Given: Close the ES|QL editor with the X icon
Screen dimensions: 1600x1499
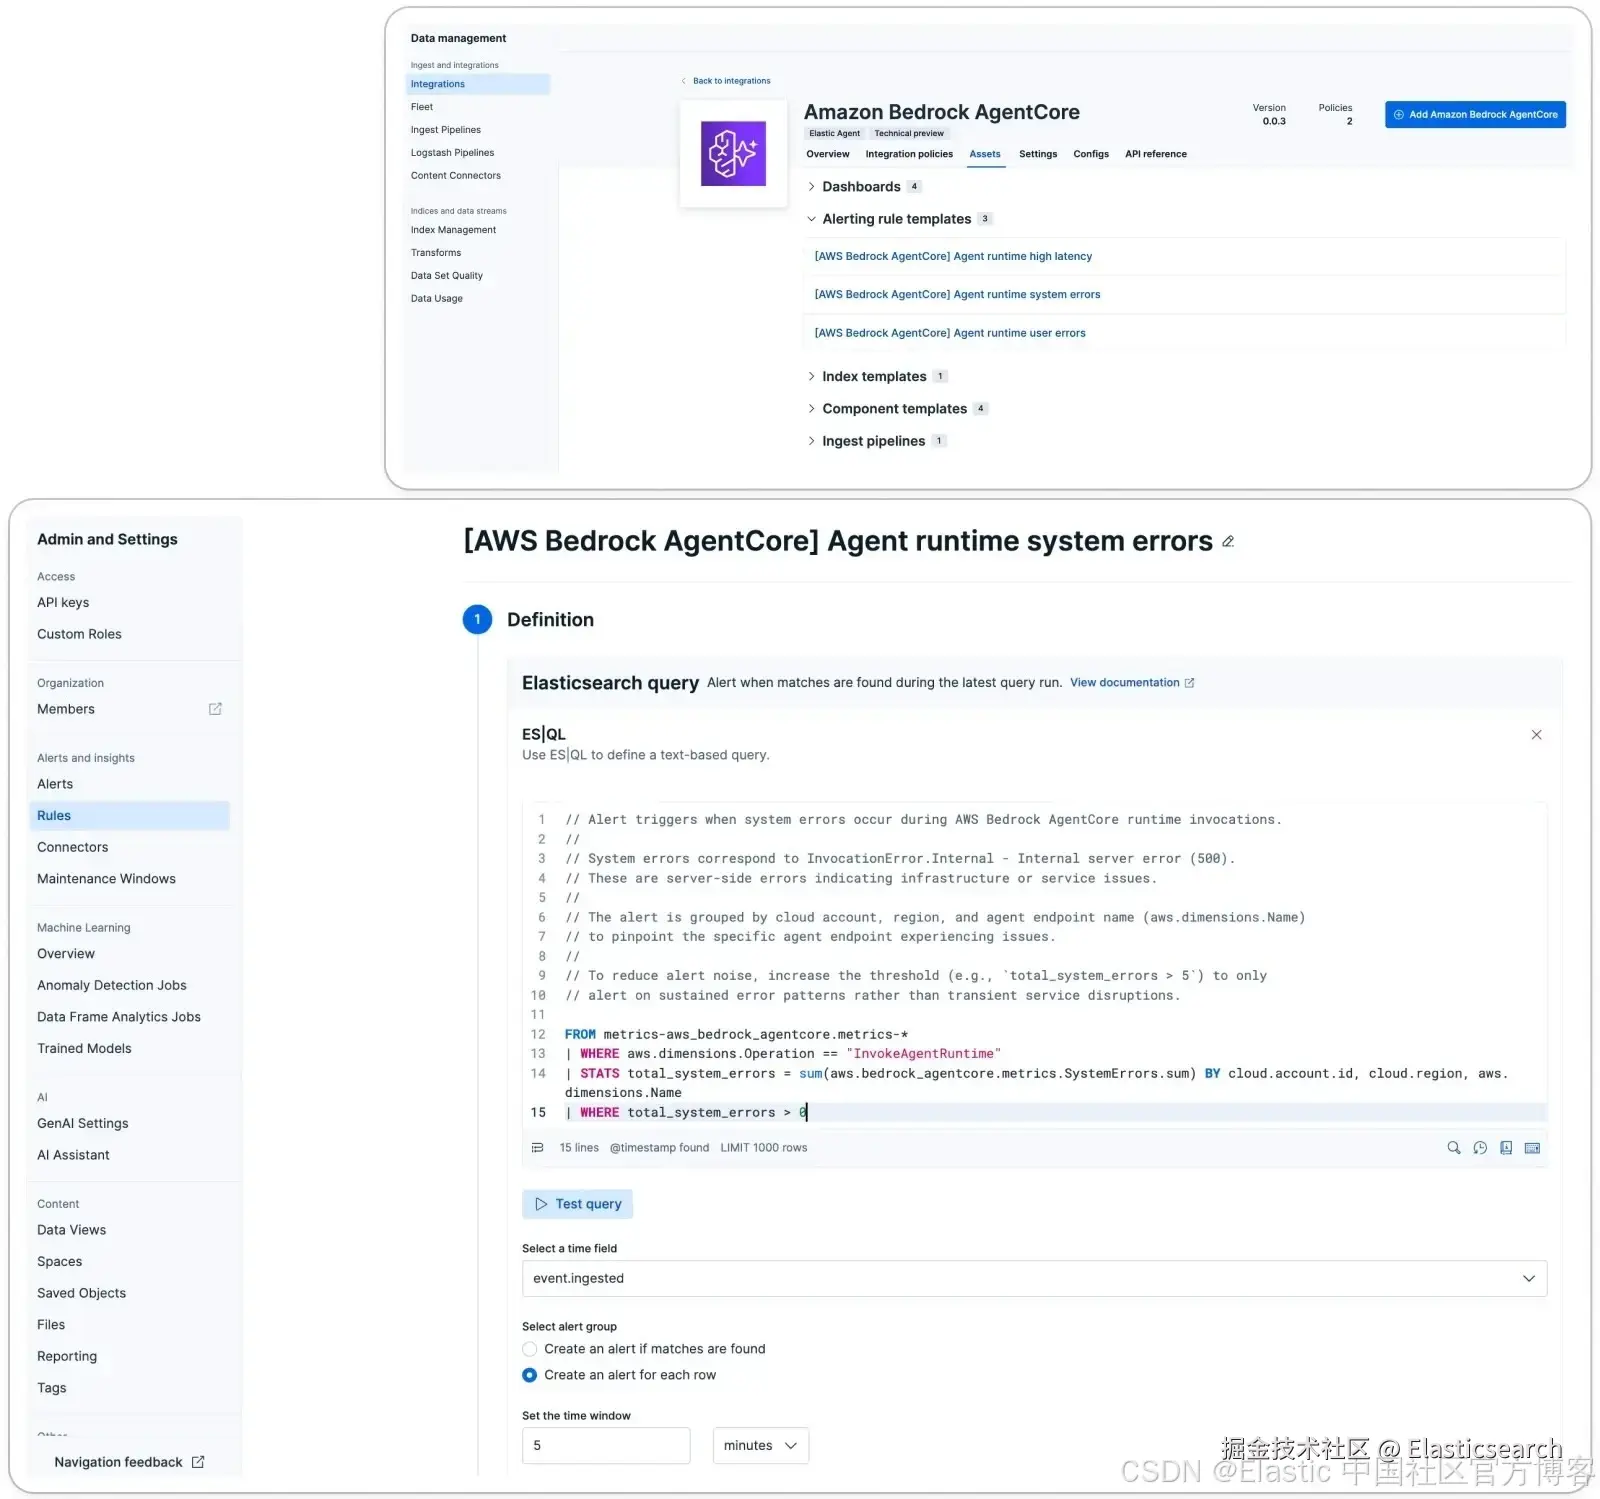Looking at the screenshot, I should 1536,735.
